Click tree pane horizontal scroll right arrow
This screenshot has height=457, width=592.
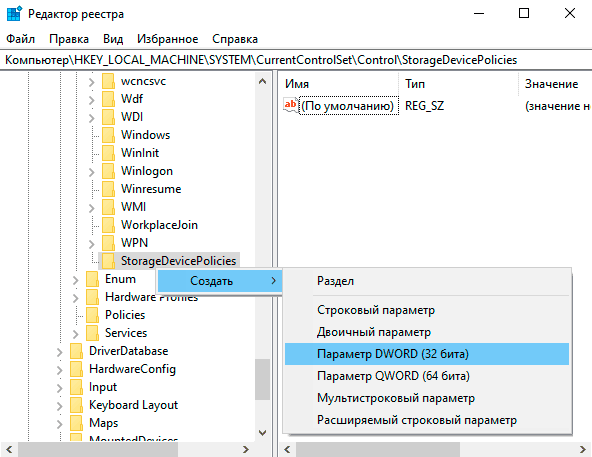click(246, 449)
